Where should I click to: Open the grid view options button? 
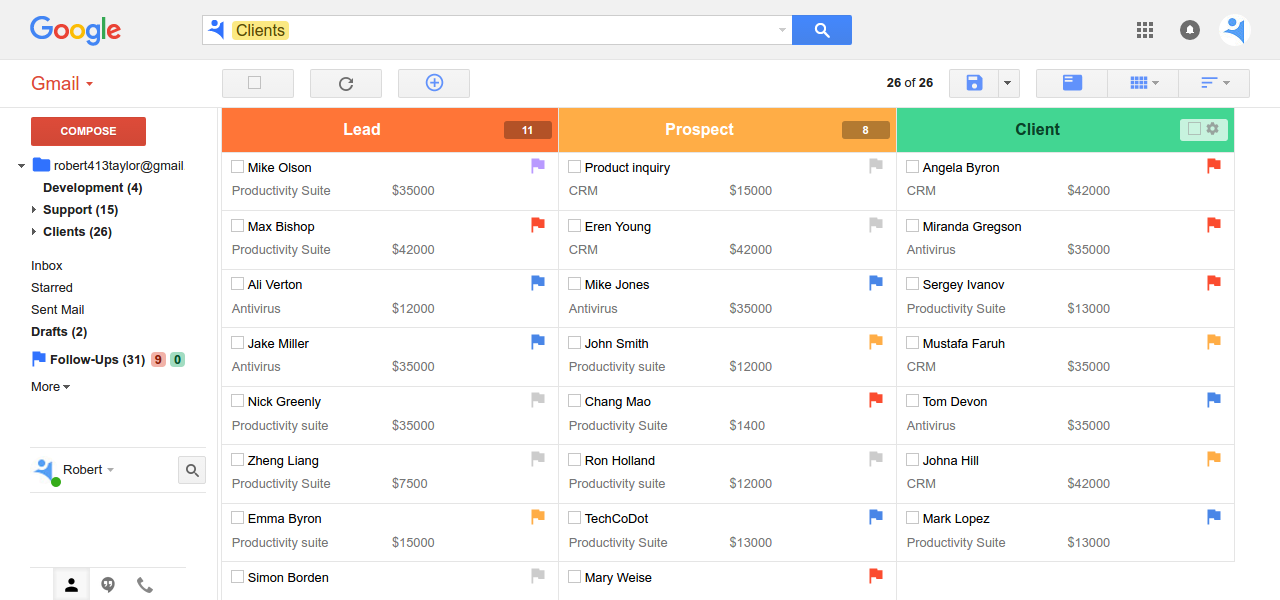tap(1143, 83)
